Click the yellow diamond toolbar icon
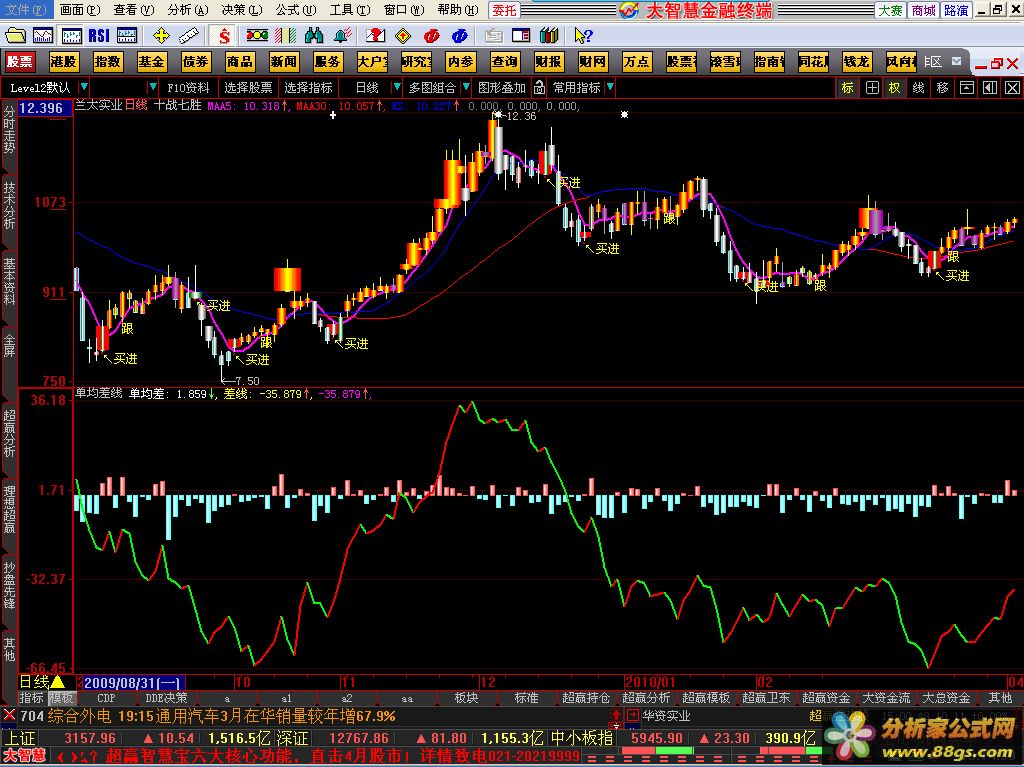1024x767 pixels. coord(404,35)
